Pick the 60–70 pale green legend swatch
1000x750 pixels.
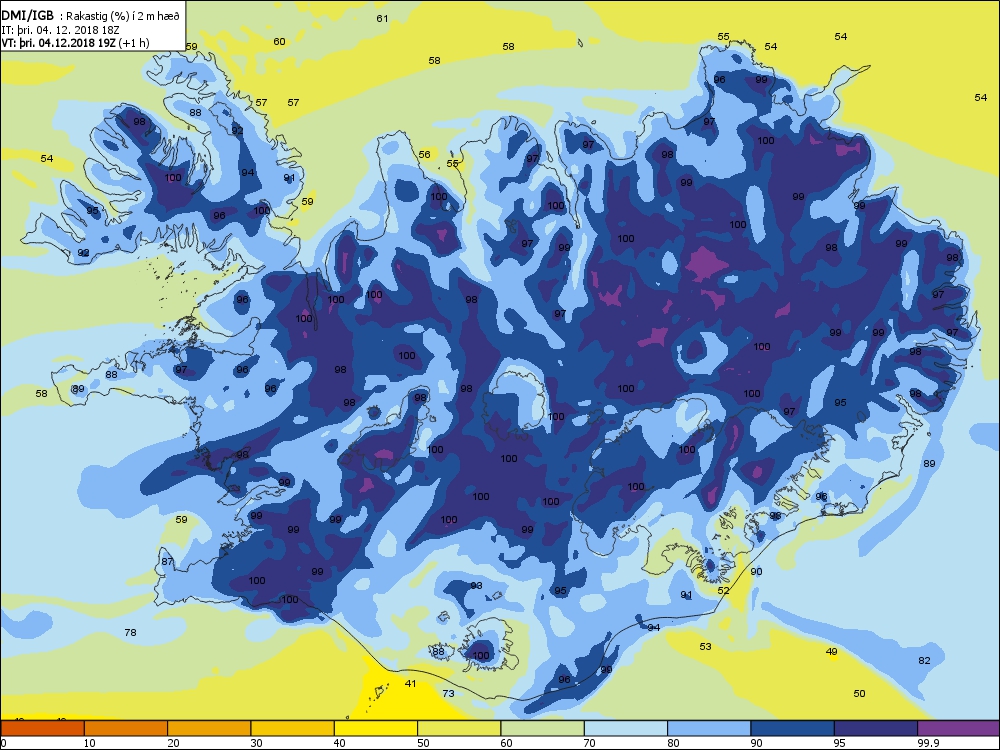coord(543,728)
